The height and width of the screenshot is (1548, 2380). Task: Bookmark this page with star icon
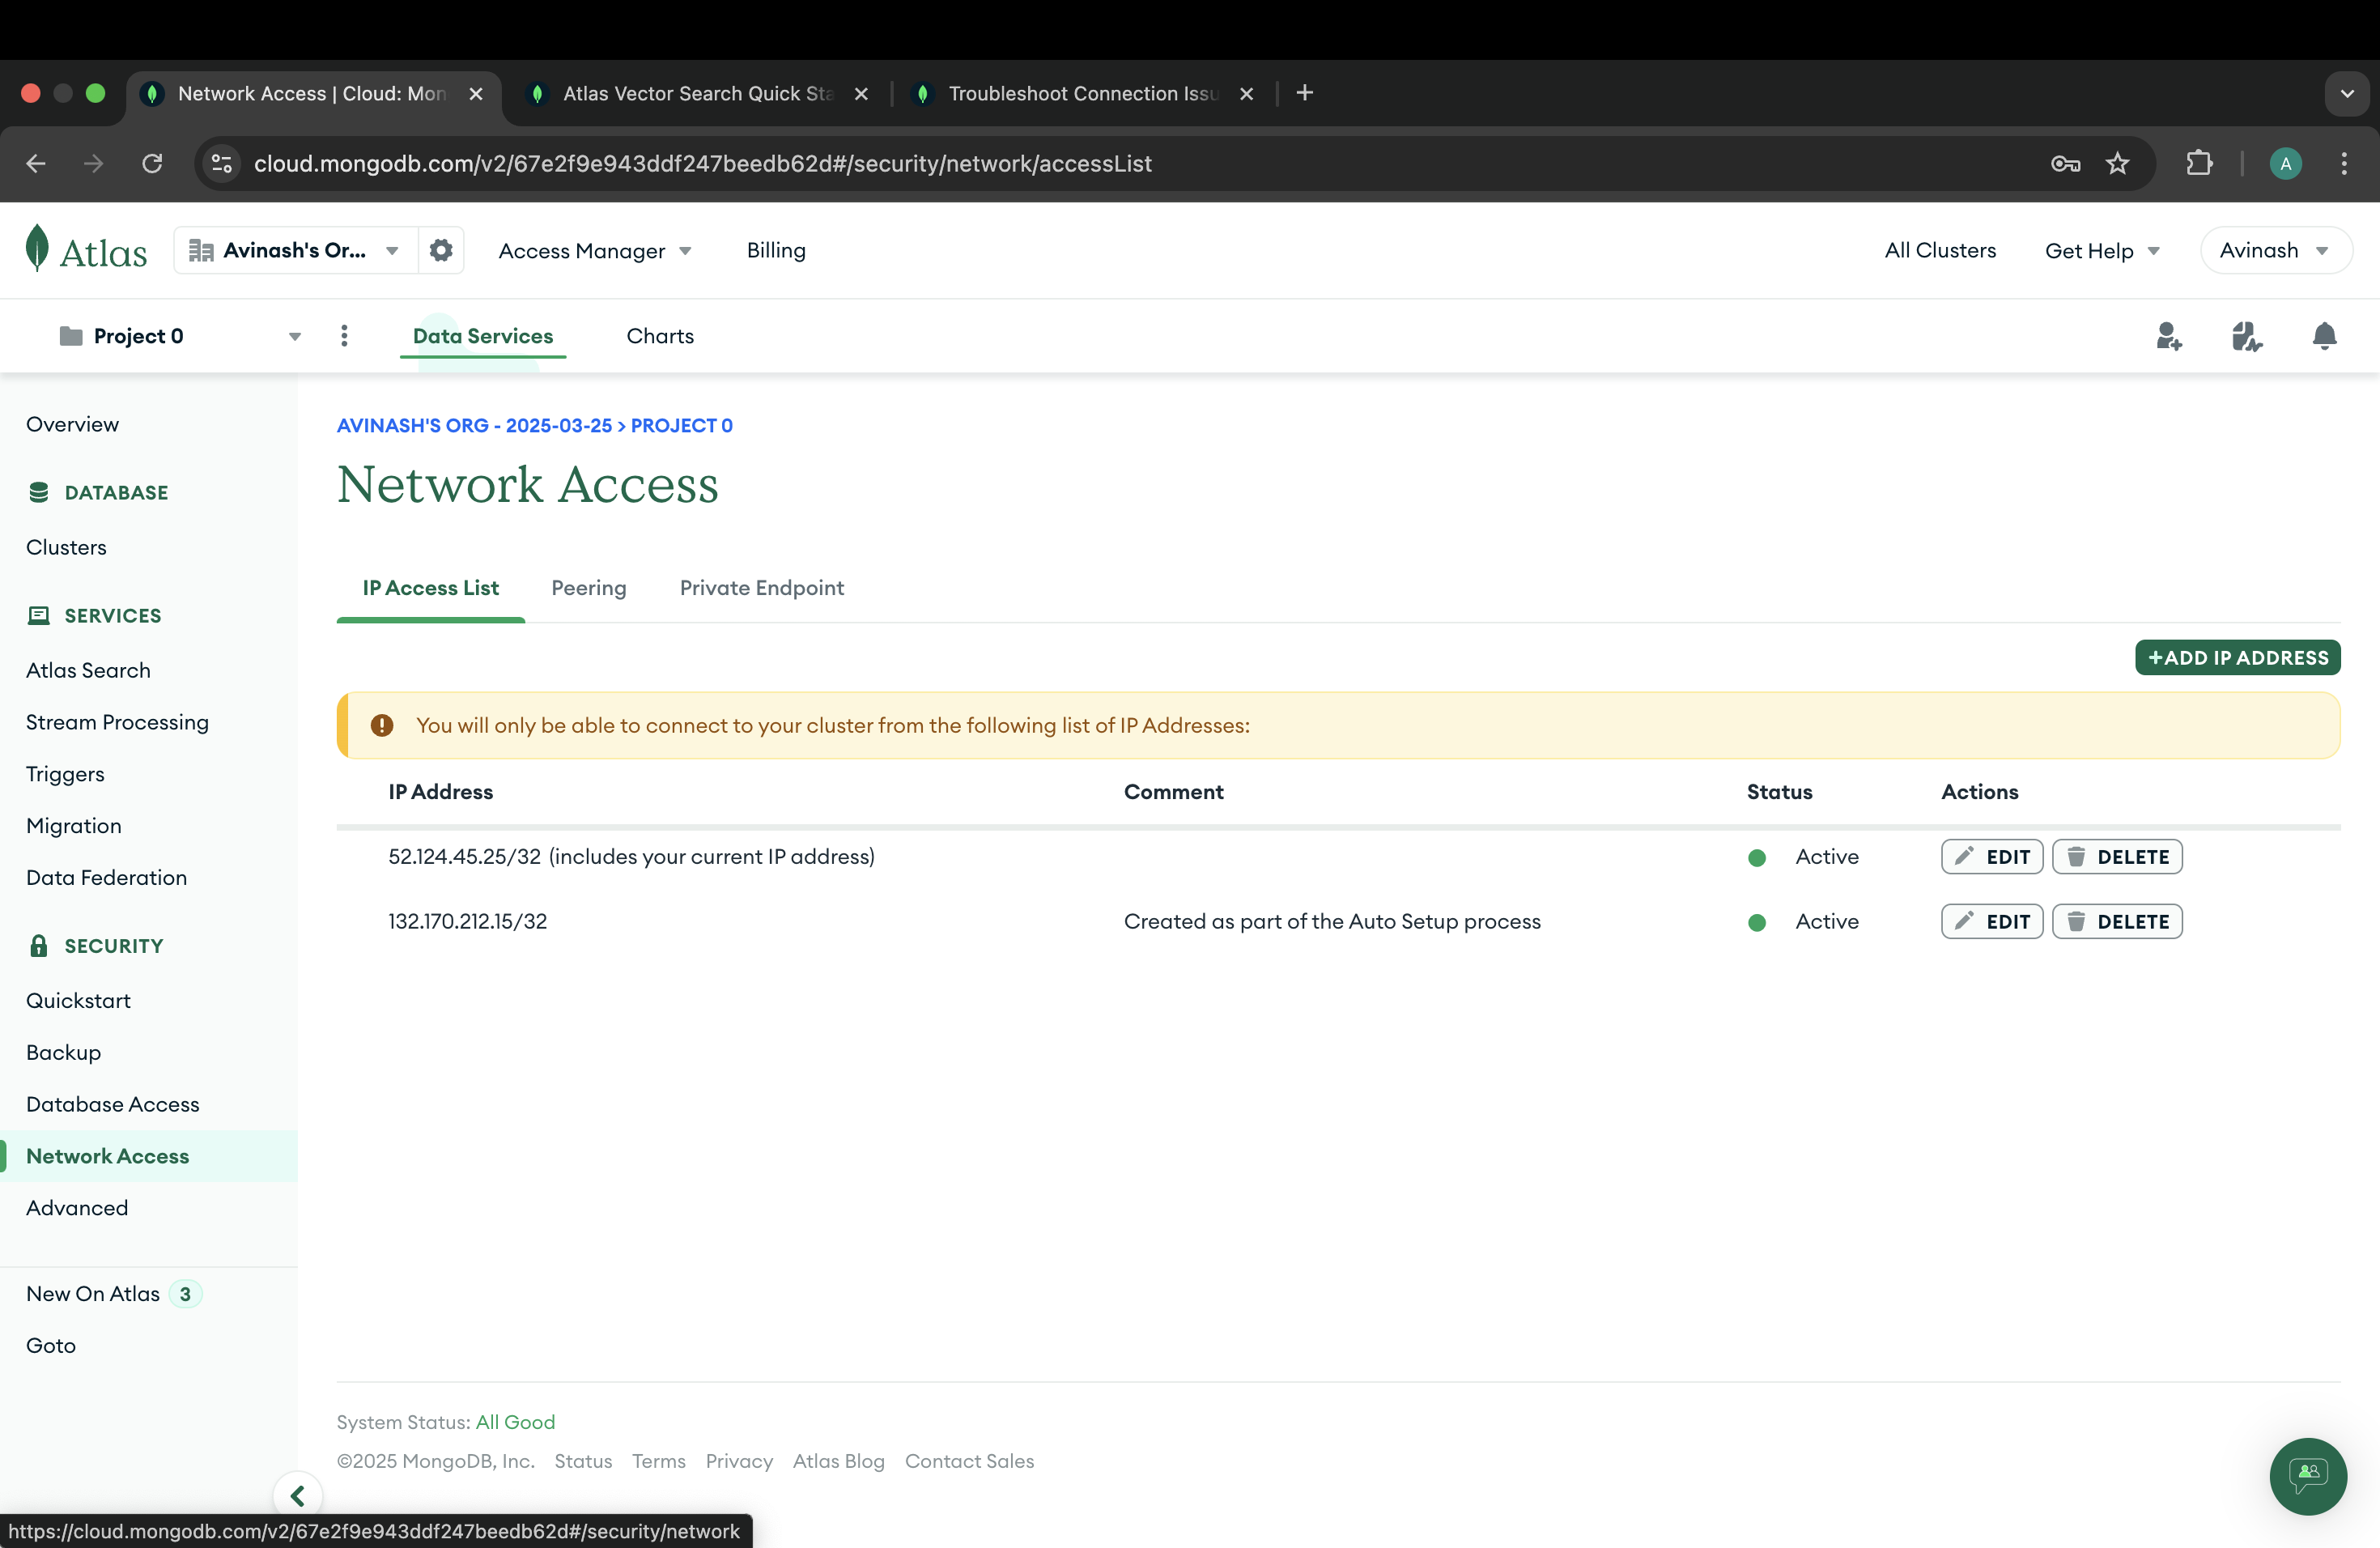[x=2117, y=163]
